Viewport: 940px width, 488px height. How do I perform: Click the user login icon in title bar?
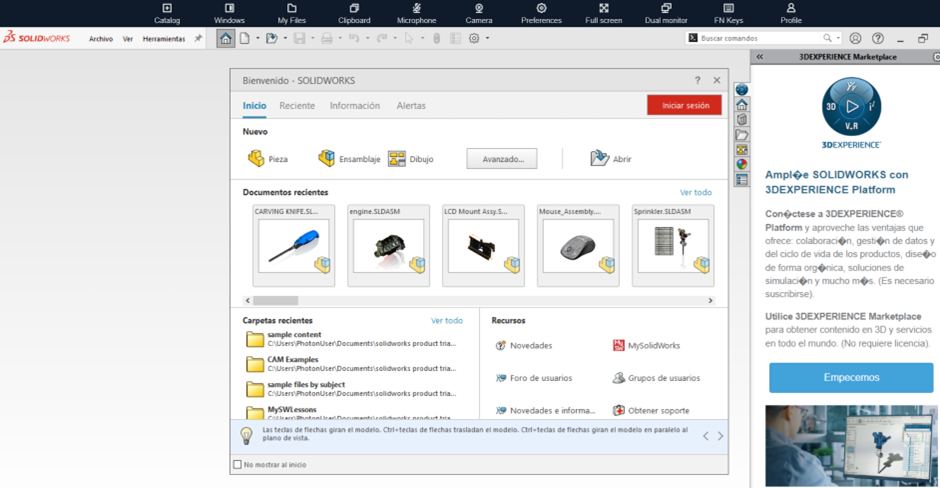click(855, 38)
